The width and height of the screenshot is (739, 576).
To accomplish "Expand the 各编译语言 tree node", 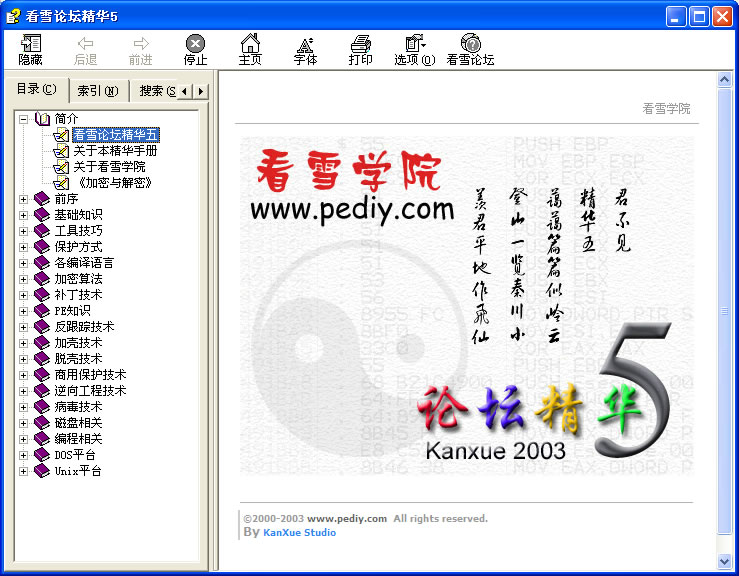I will coord(23,263).
